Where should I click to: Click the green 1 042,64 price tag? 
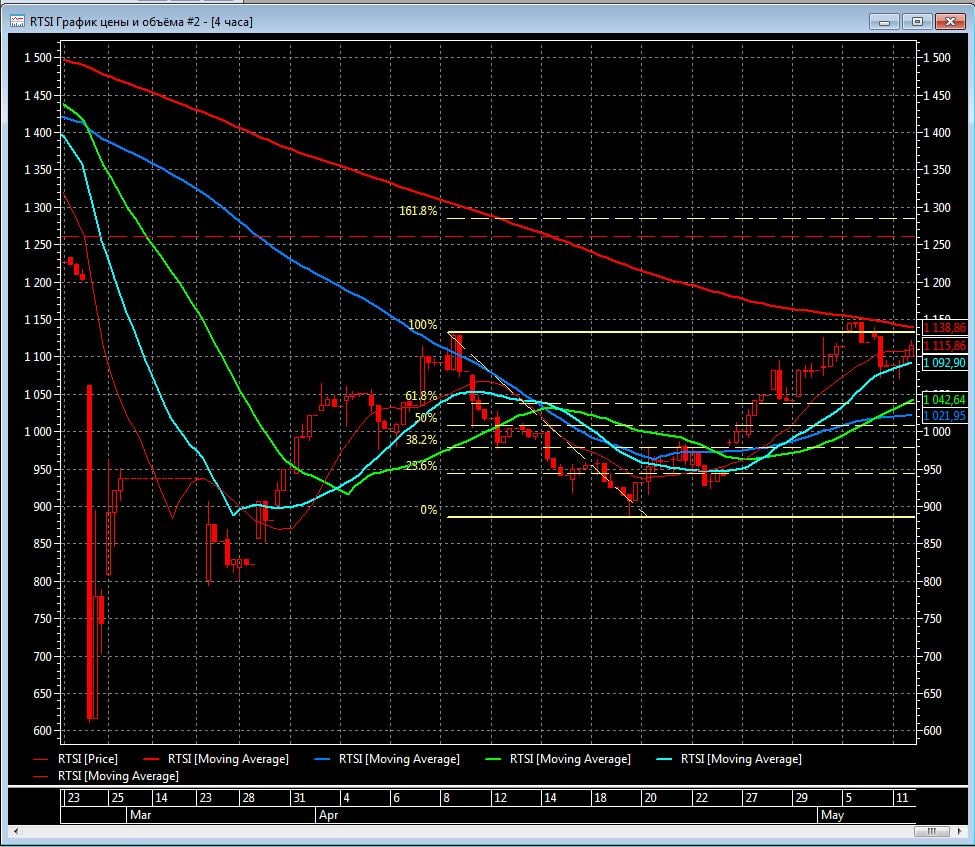943,400
